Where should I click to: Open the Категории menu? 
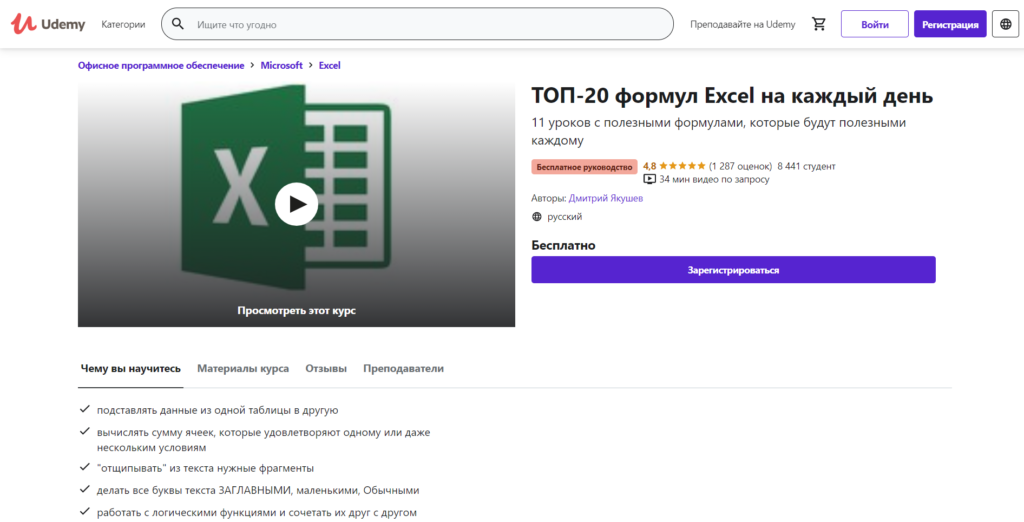click(123, 24)
